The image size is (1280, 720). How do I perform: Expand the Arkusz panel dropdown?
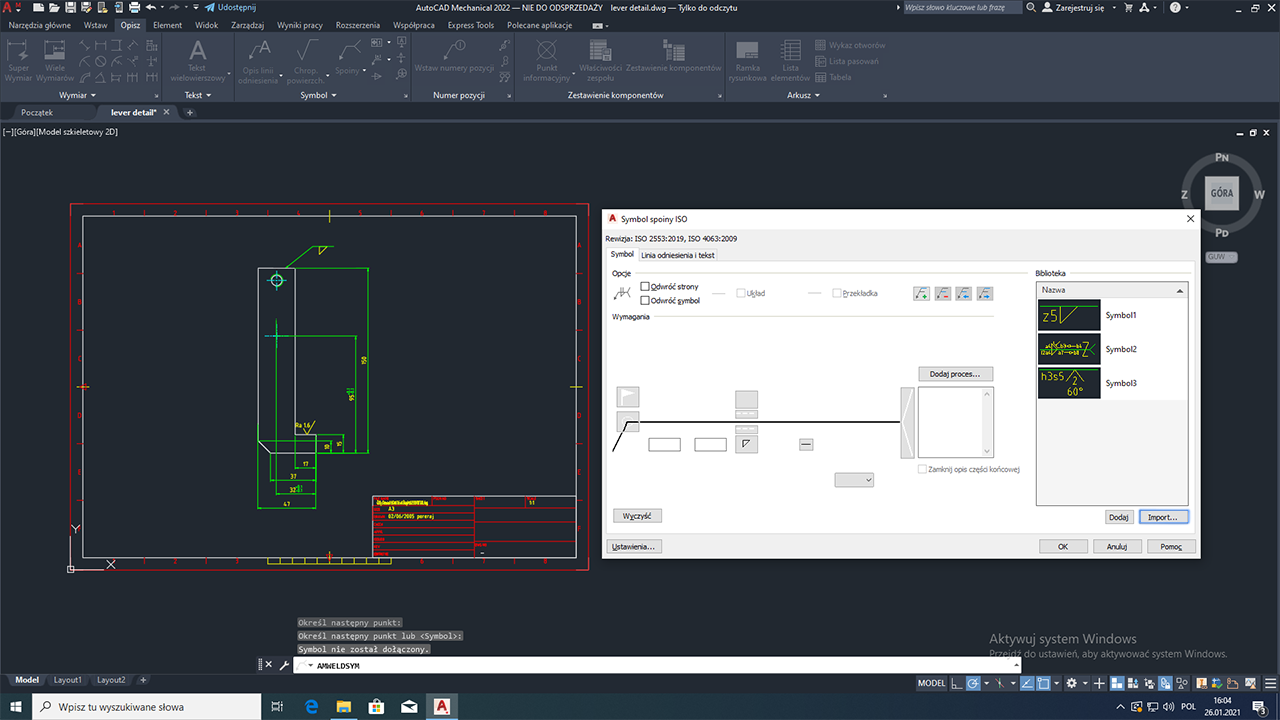[803, 95]
